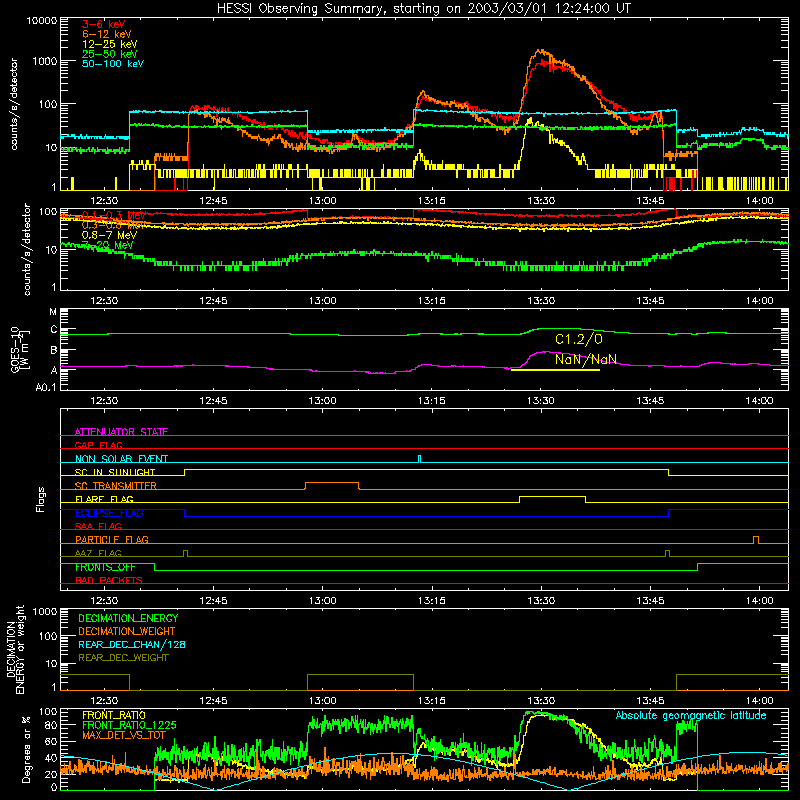This screenshot has width=800, height=800.
Task: Select the ATTENUATOR_STATE flag label
Action: pyautogui.click(x=121, y=432)
